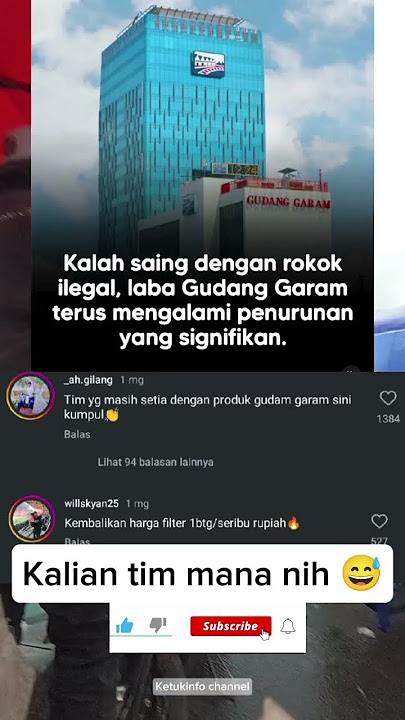The width and height of the screenshot is (405, 720).
Task: Tap the thumbs up icon
Action: tap(124, 625)
